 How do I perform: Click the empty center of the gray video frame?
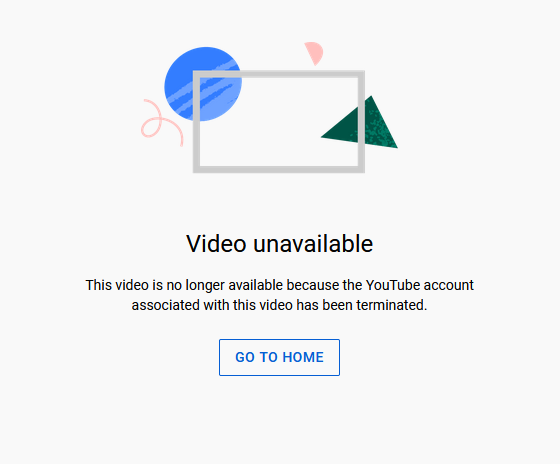coord(279,122)
